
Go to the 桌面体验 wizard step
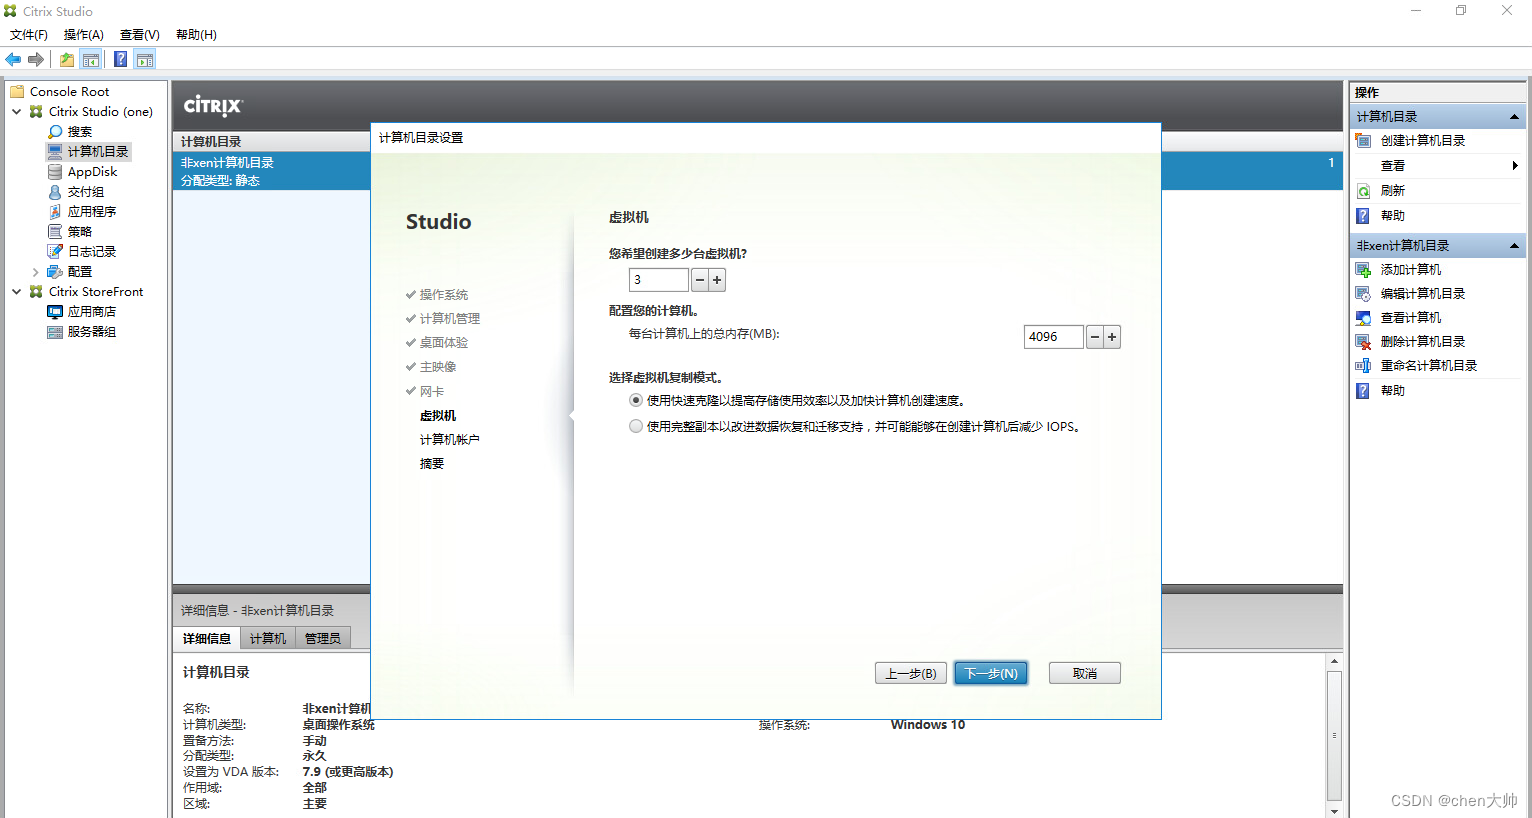(444, 343)
